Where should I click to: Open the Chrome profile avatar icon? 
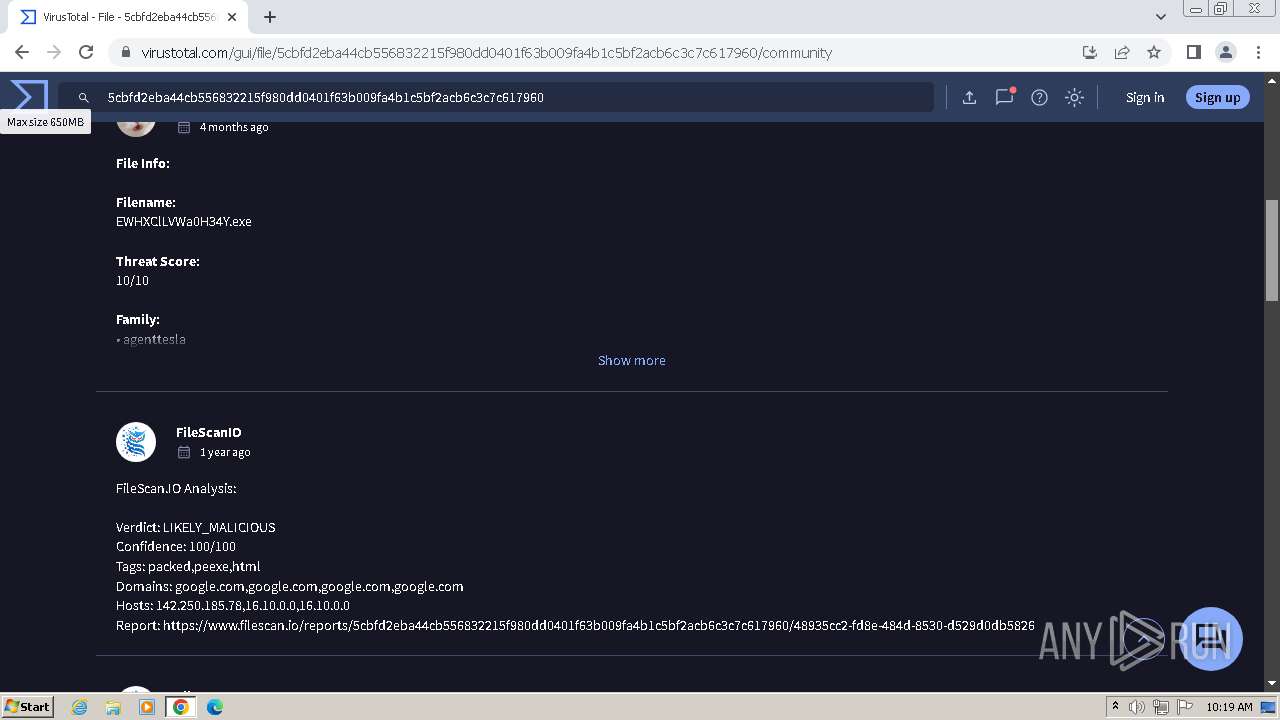click(x=1225, y=52)
